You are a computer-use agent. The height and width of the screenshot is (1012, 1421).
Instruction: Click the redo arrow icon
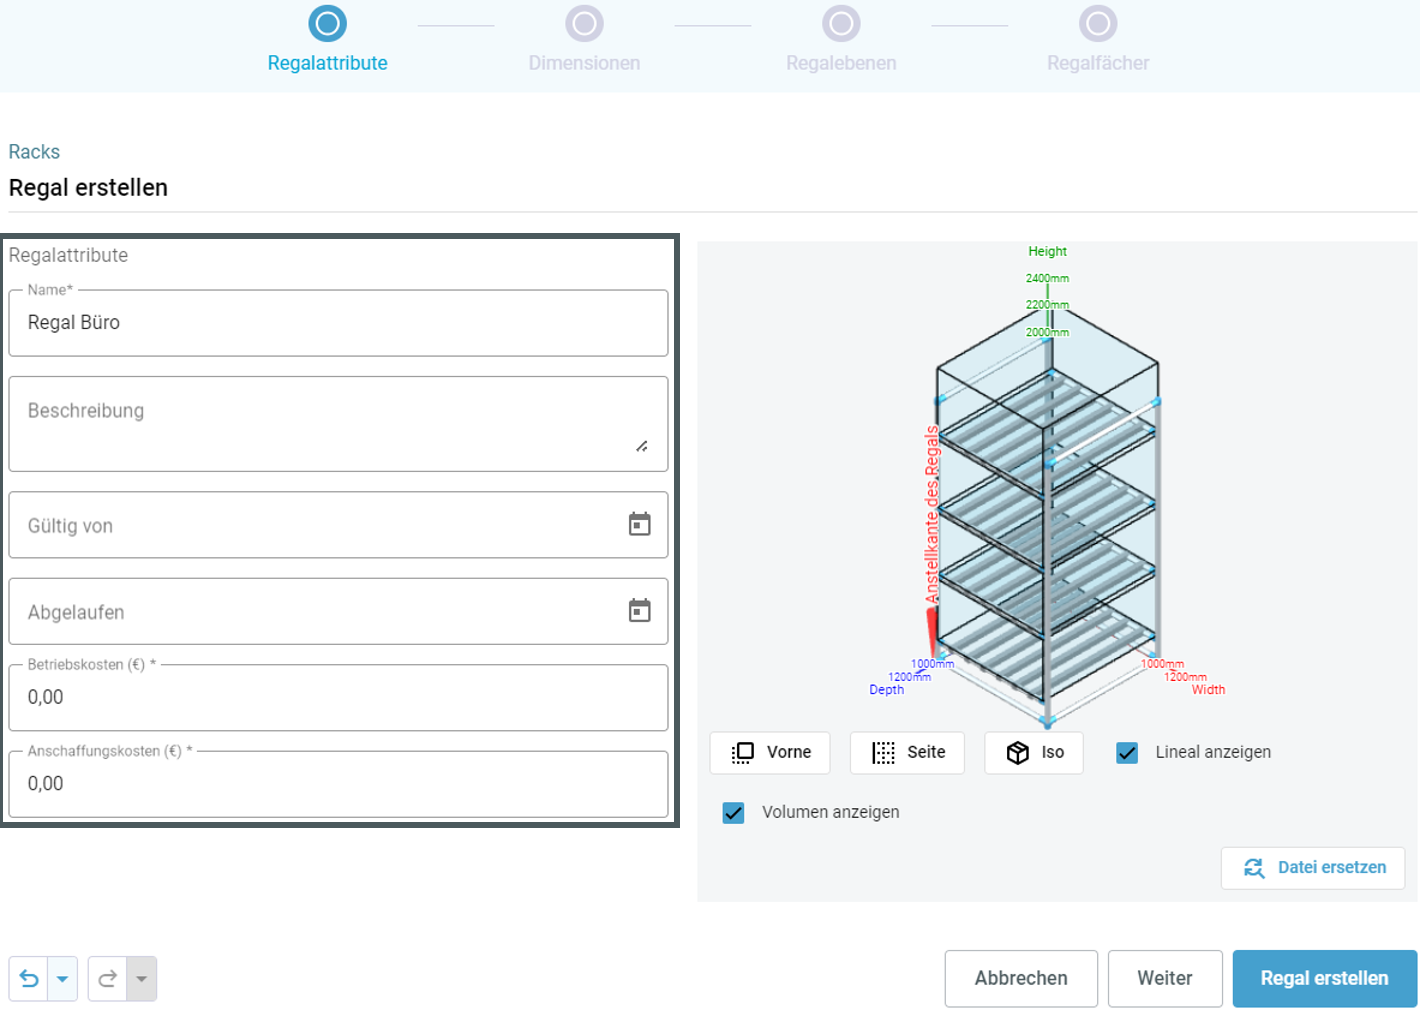108,978
